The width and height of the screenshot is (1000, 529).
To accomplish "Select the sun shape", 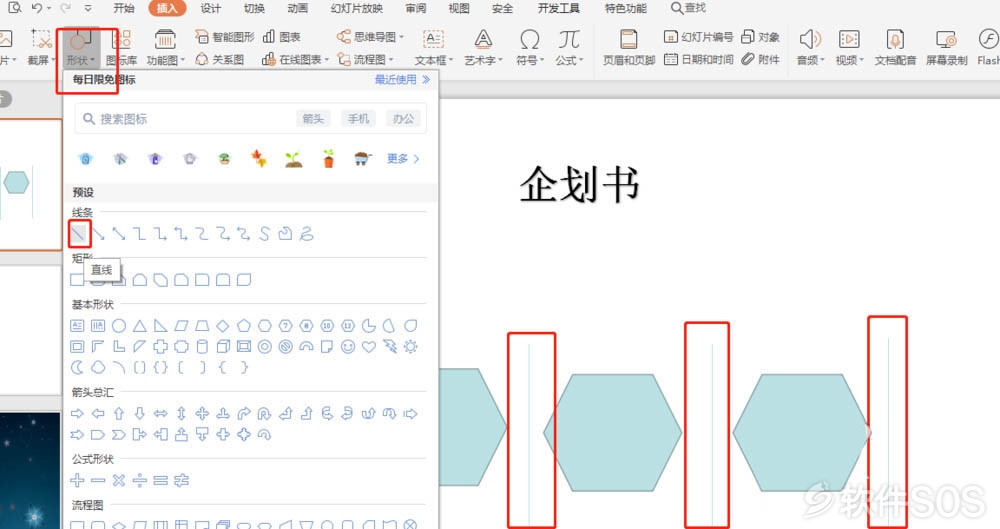I will tap(411, 346).
